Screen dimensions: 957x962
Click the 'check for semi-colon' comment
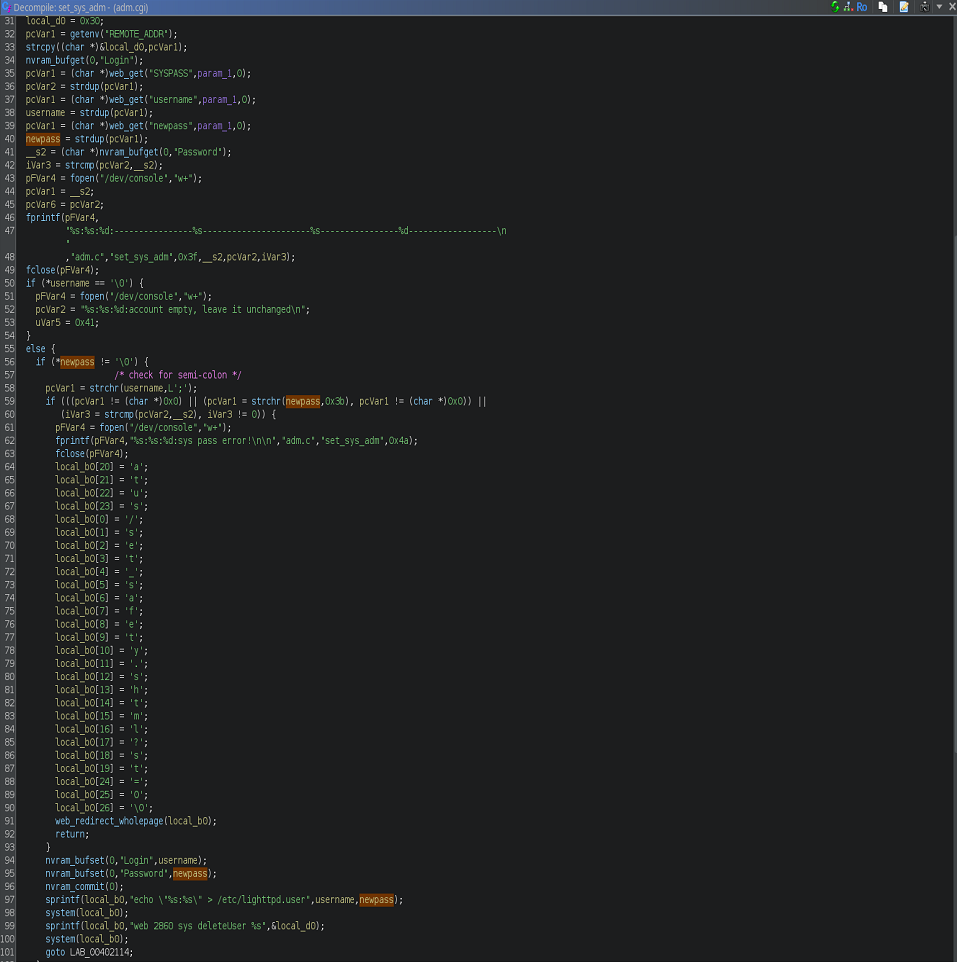click(x=178, y=375)
